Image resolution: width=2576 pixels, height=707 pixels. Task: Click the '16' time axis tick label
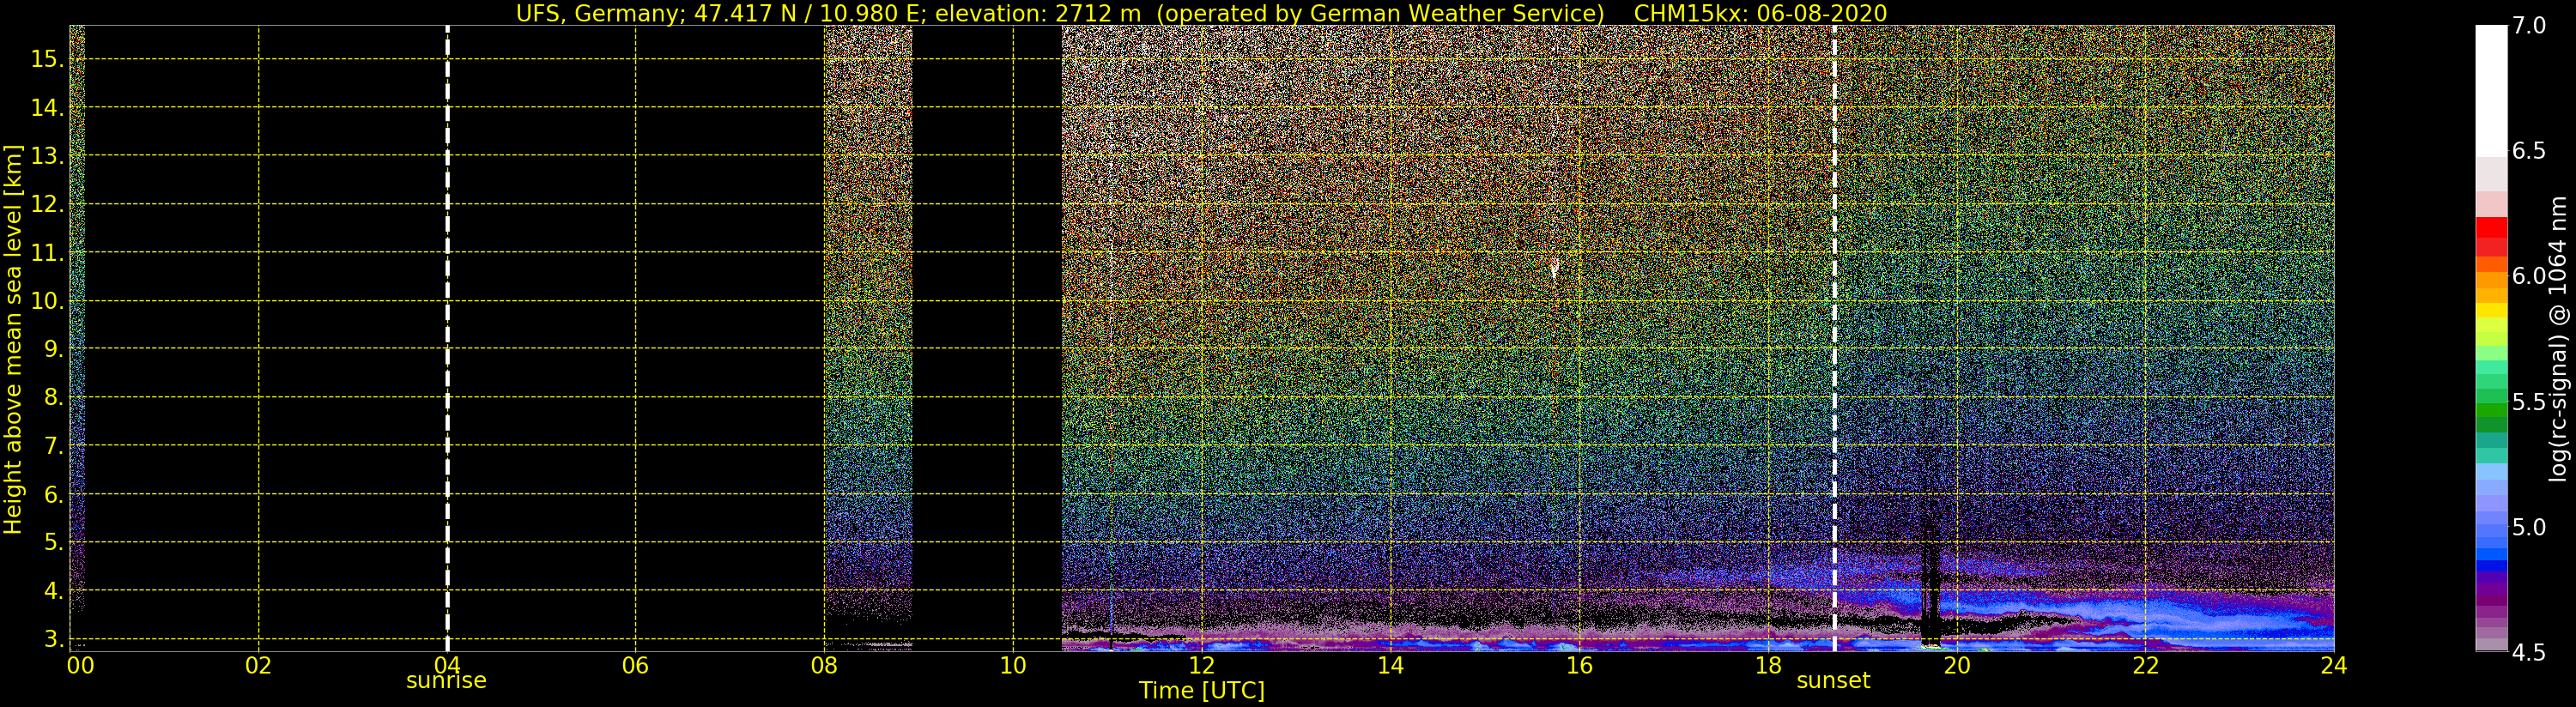click(x=1579, y=665)
